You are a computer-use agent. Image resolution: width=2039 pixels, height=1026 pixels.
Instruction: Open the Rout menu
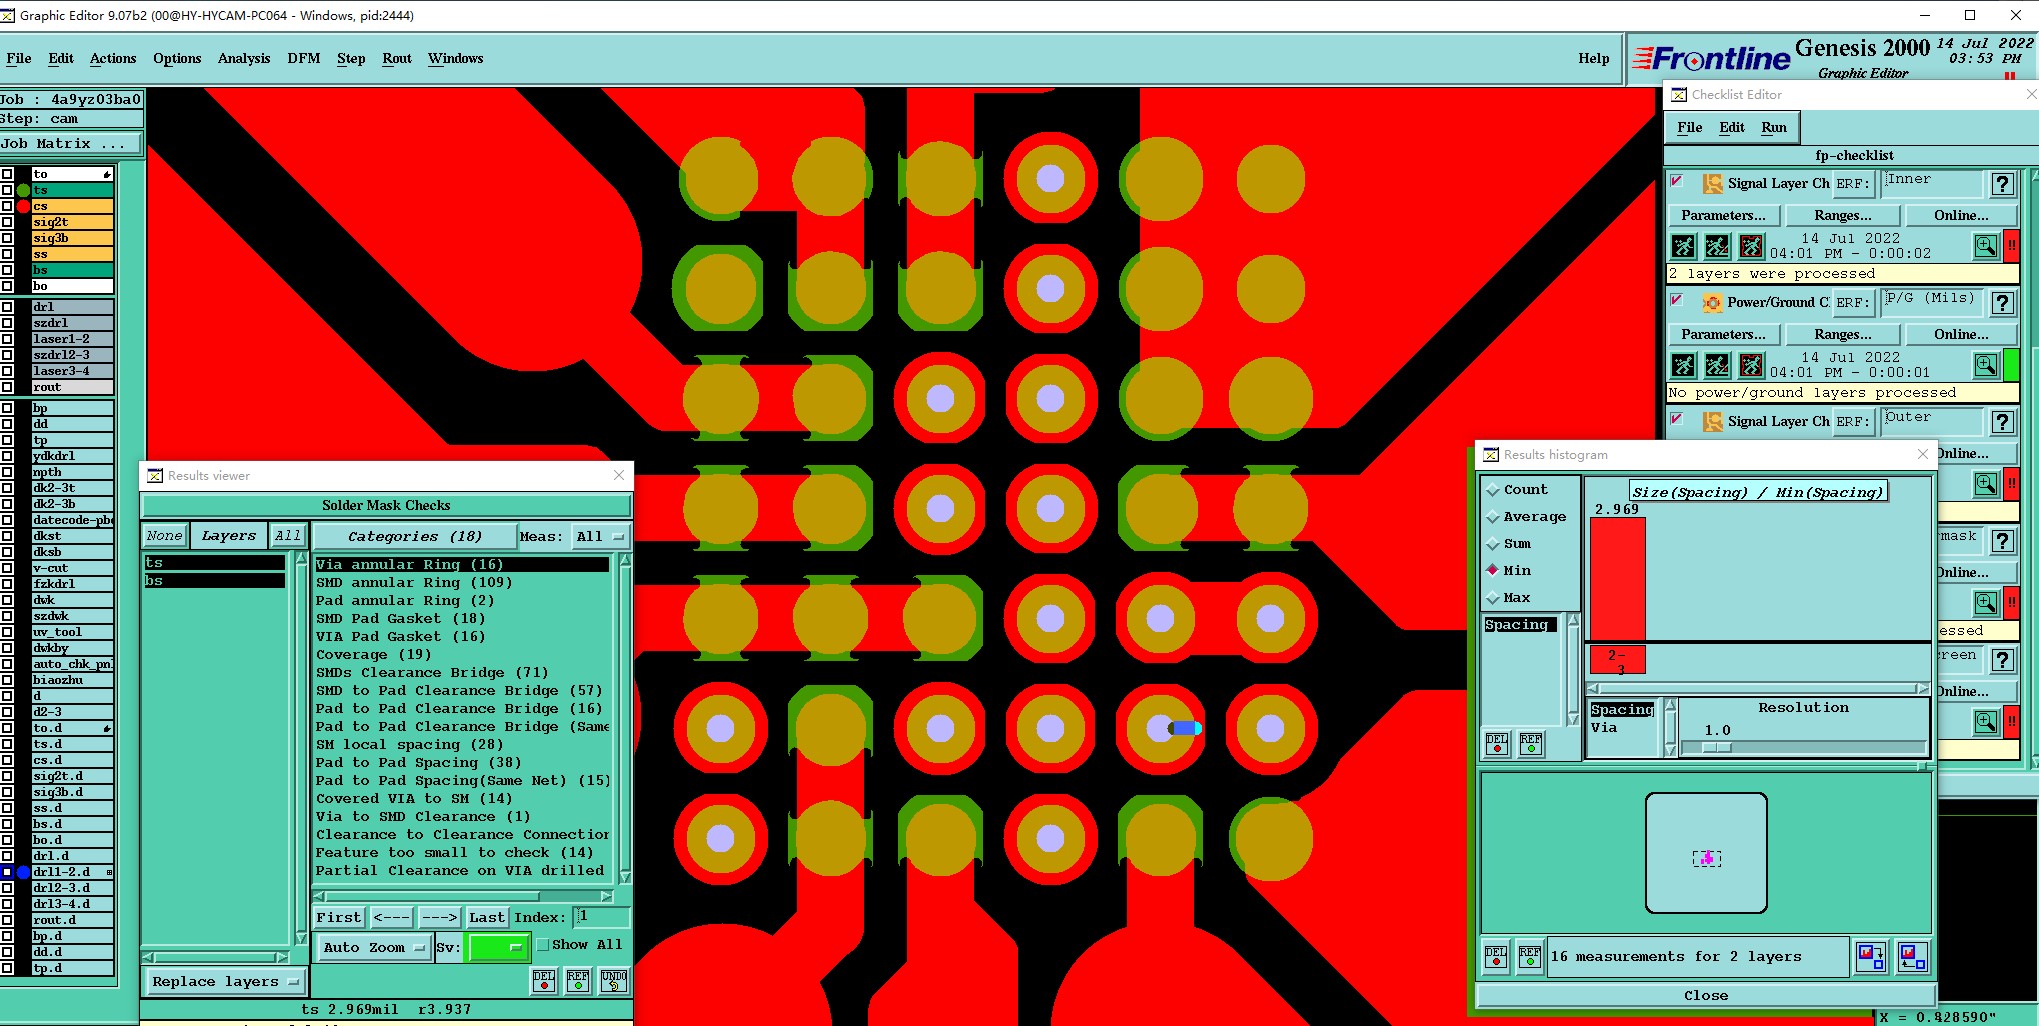397,59
